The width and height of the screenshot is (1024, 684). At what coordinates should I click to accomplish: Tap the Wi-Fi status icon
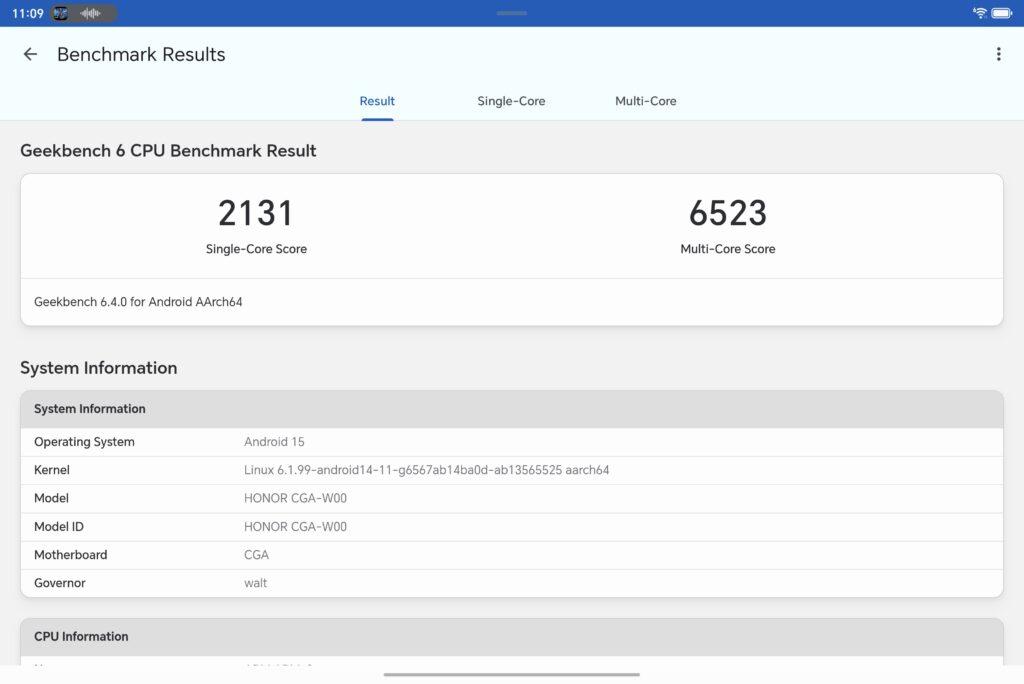coord(979,13)
